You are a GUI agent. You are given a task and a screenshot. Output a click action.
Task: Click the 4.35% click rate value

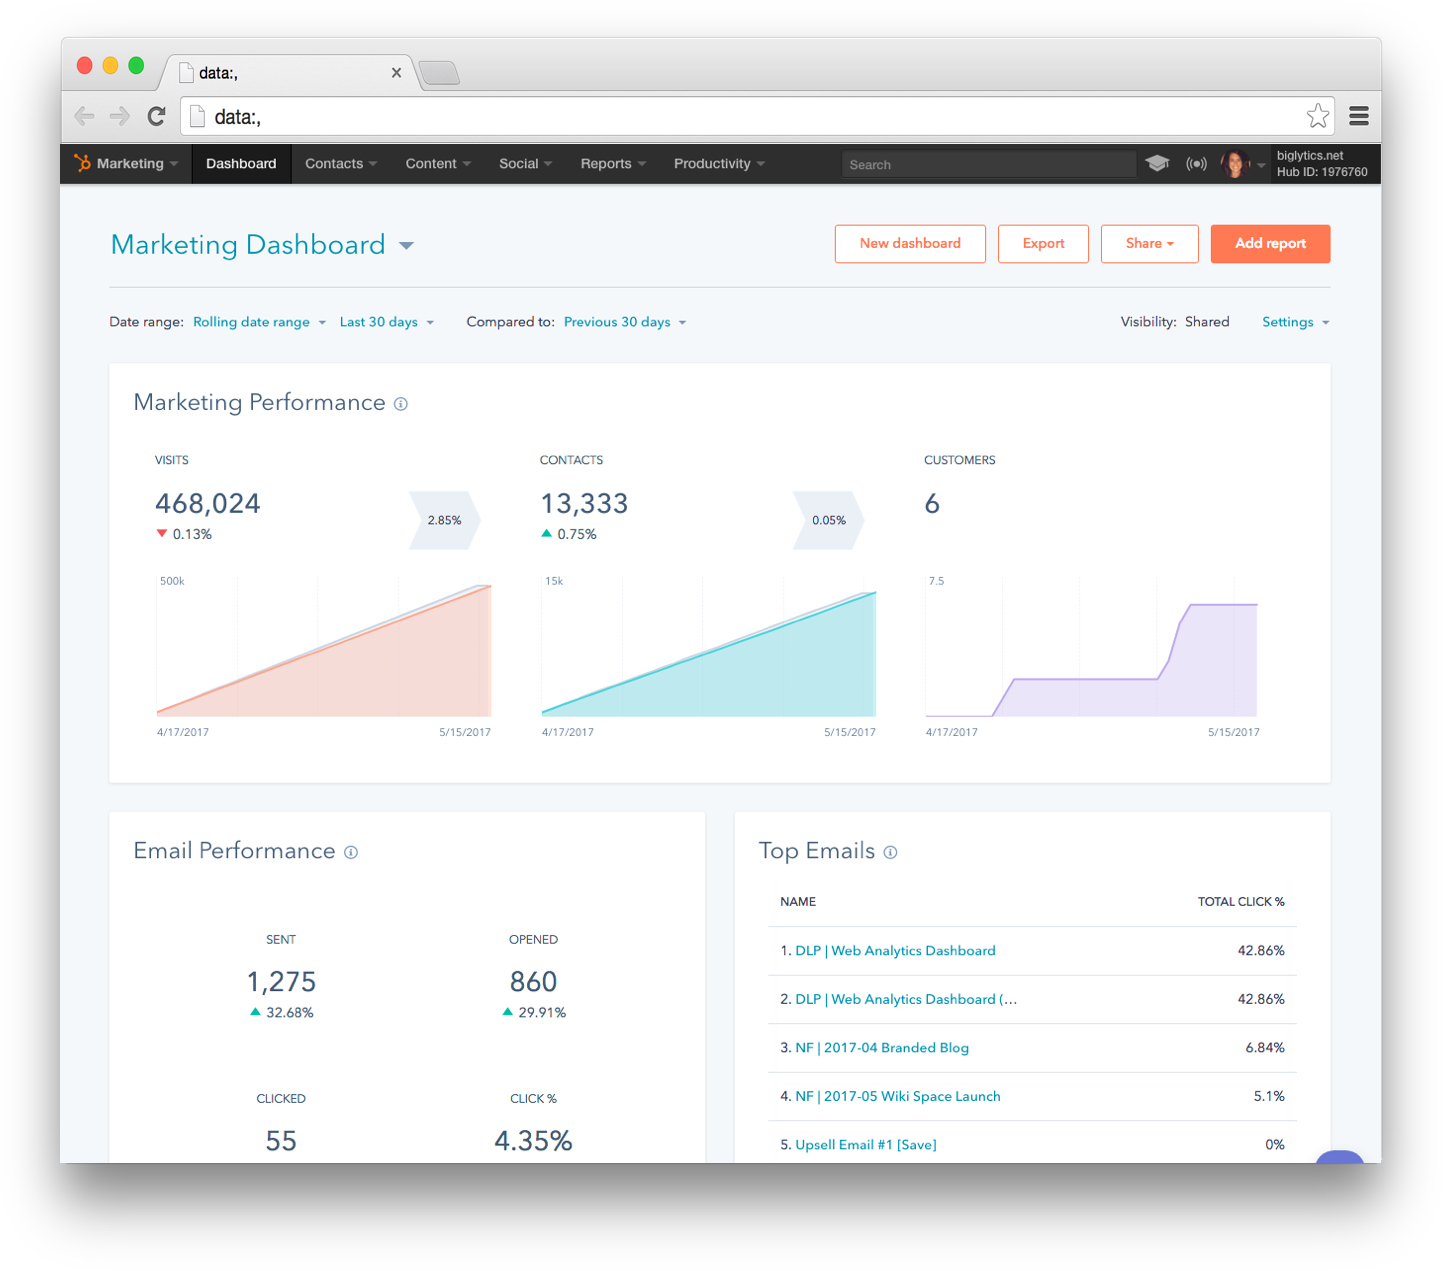533,1141
